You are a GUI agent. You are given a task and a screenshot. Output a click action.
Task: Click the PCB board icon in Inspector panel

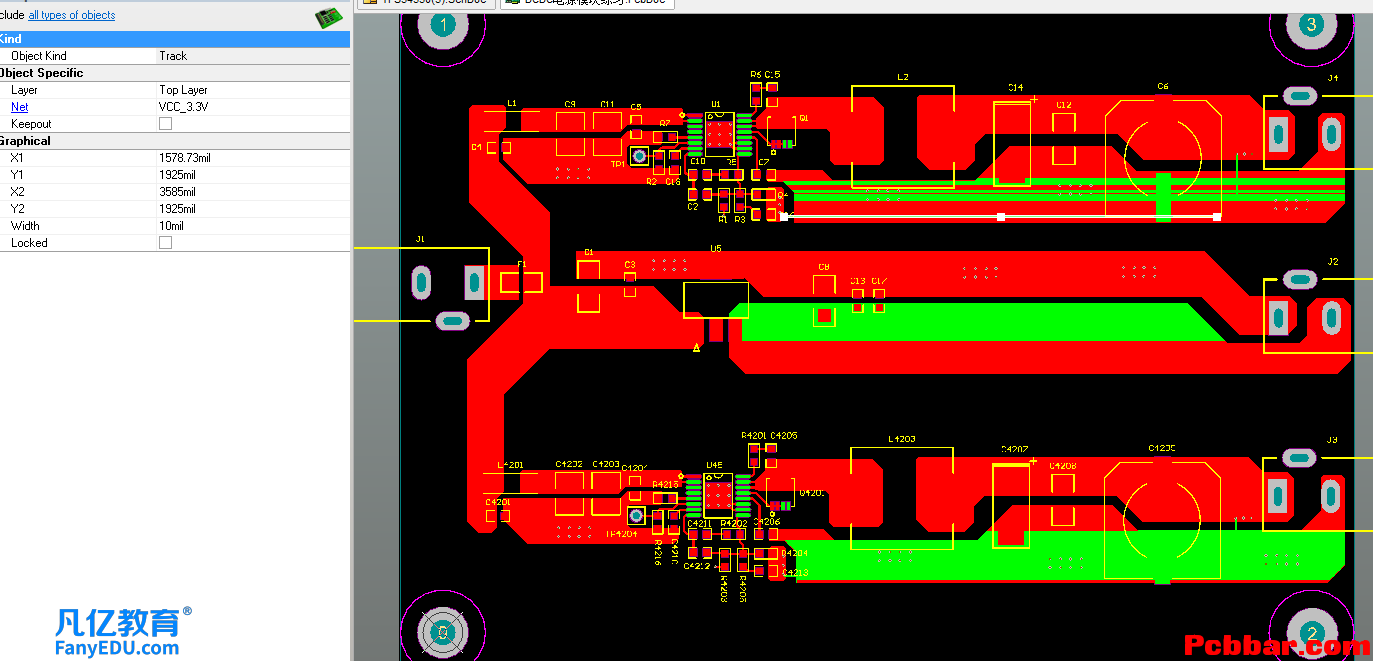coord(329,17)
